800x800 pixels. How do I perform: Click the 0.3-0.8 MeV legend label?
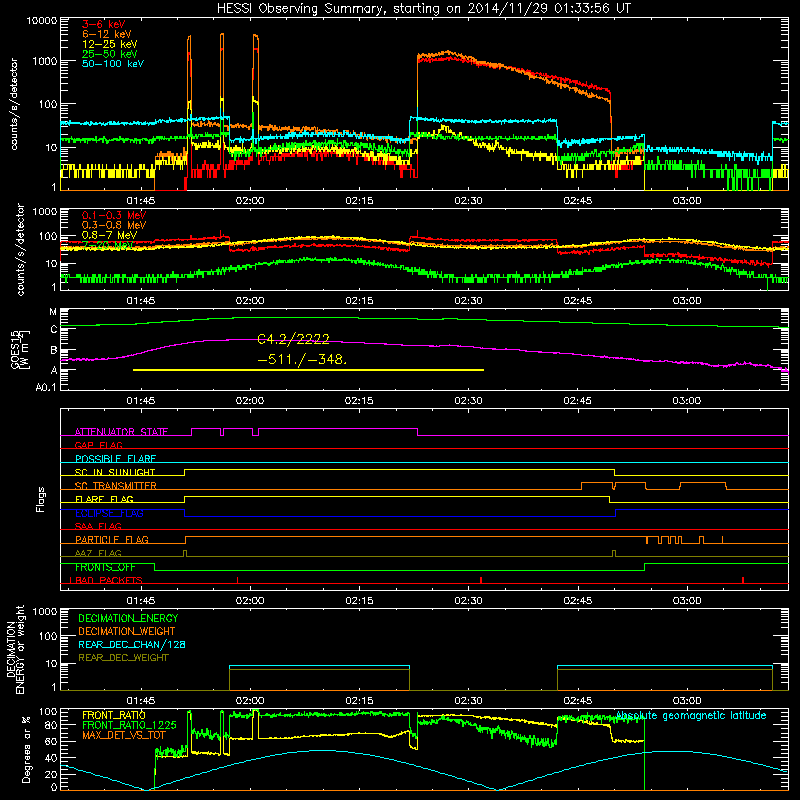click(x=114, y=225)
